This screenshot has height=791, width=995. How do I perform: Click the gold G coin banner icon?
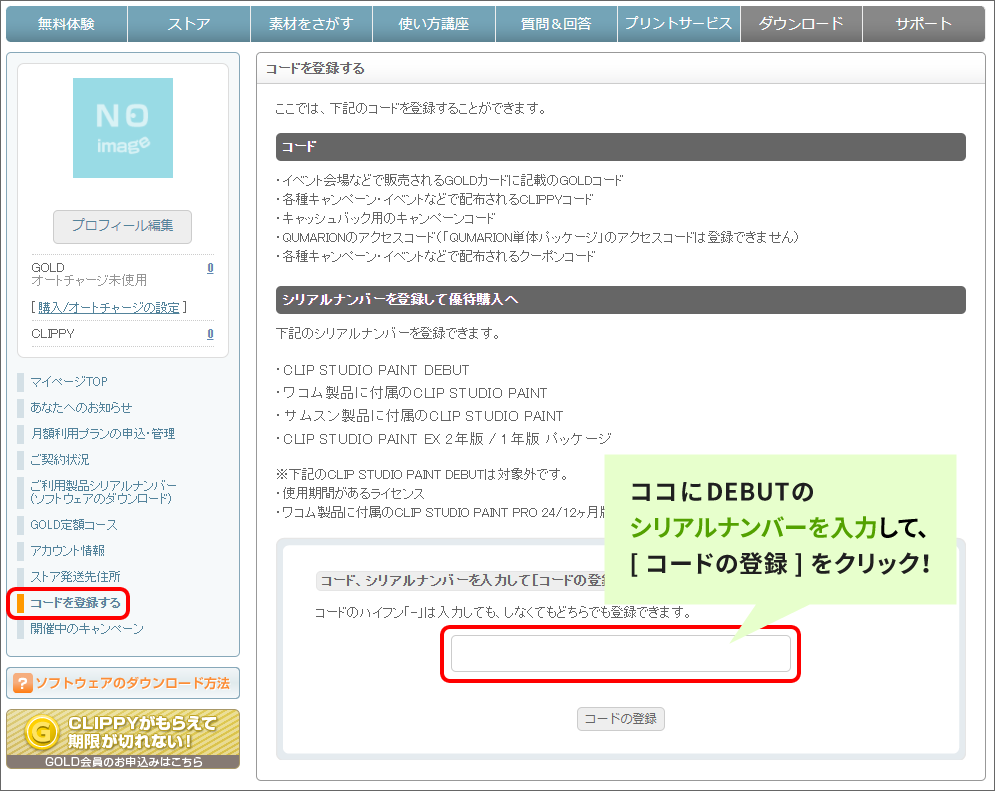[x=39, y=734]
